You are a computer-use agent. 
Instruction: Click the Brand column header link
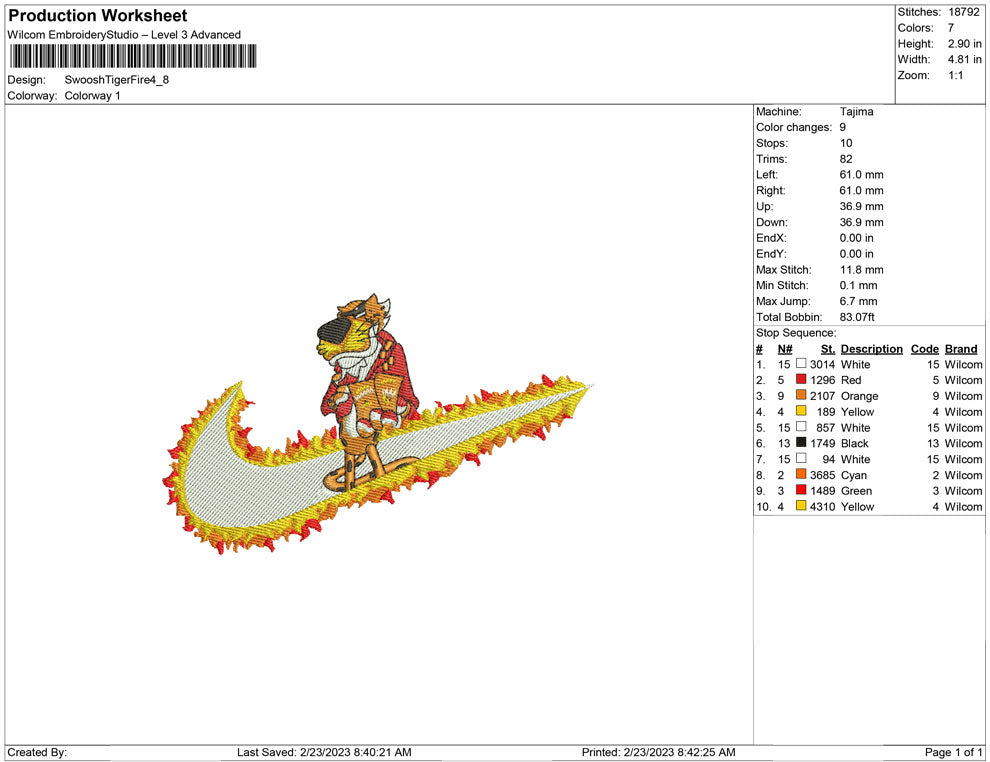pyautogui.click(x=961, y=348)
